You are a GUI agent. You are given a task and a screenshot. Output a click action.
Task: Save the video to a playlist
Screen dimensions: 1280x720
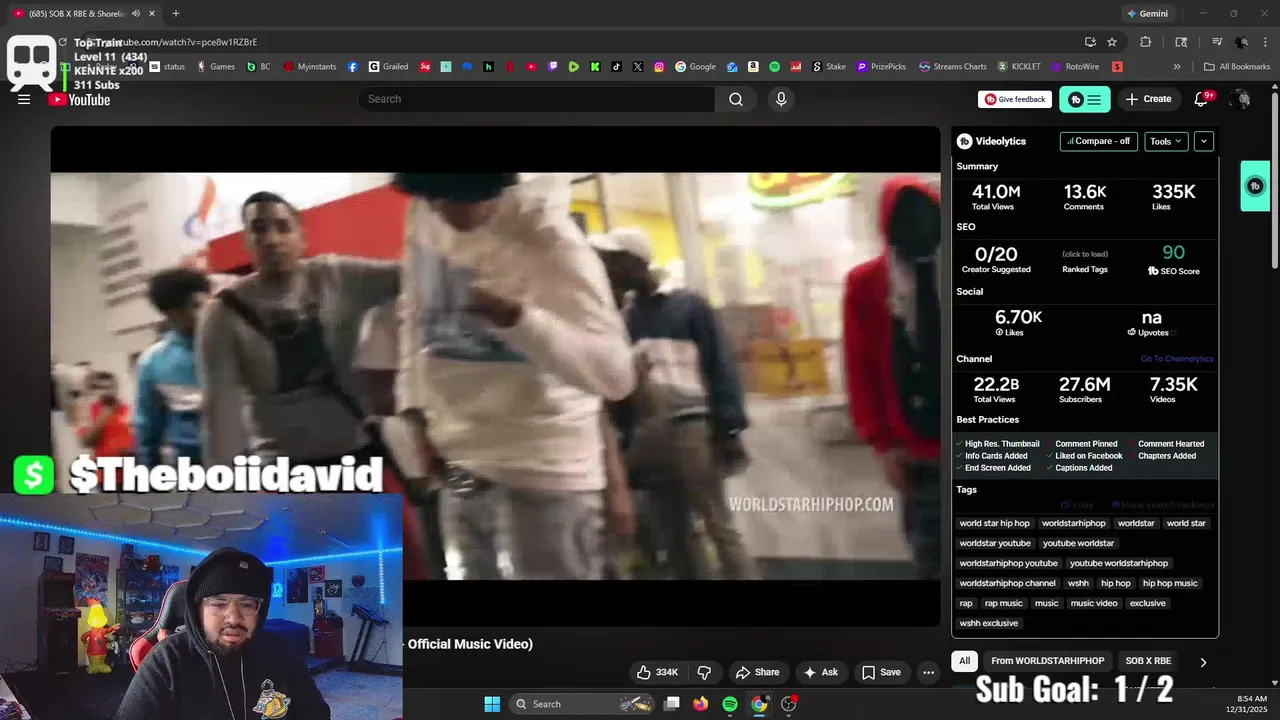[881, 672]
